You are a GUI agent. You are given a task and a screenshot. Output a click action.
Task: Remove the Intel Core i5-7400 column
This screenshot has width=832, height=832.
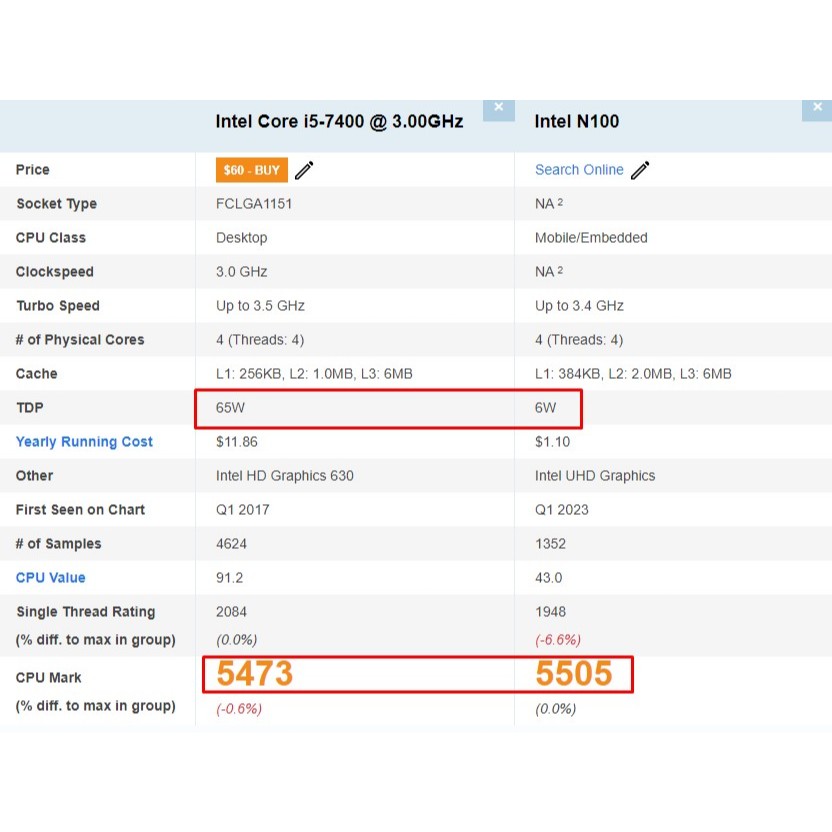click(x=498, y=109)
